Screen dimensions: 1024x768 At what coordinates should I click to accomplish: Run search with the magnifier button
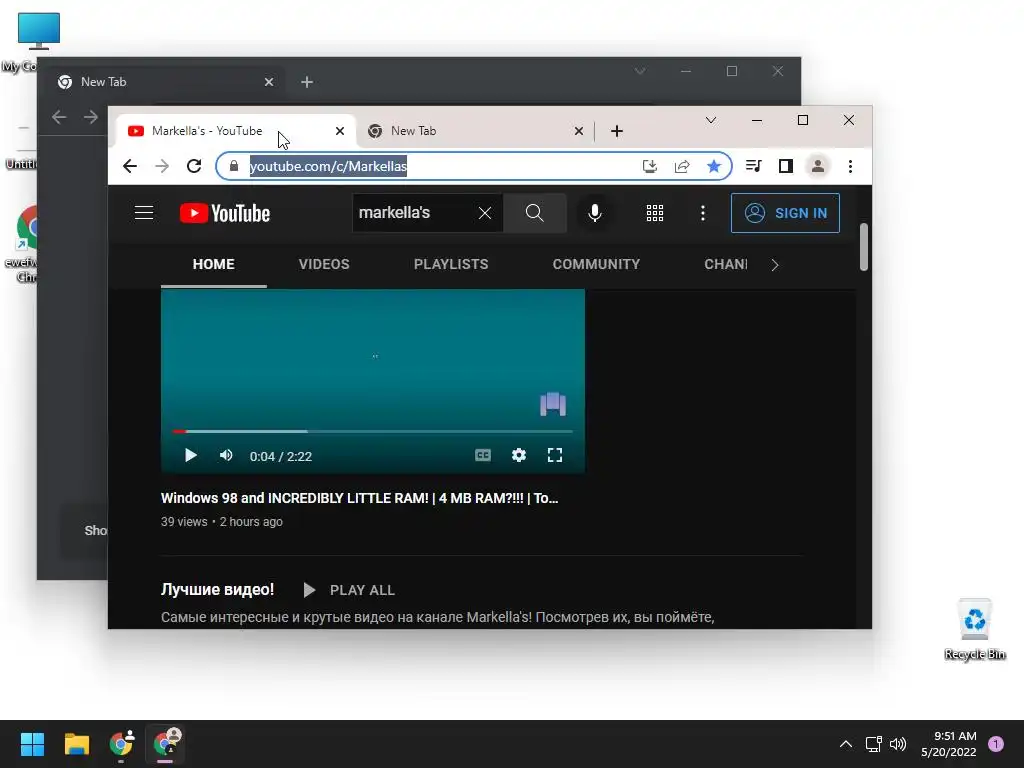(534, 213)
